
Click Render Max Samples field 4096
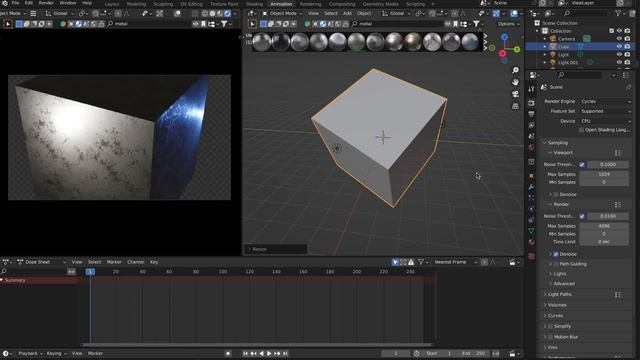coord(604,226)
